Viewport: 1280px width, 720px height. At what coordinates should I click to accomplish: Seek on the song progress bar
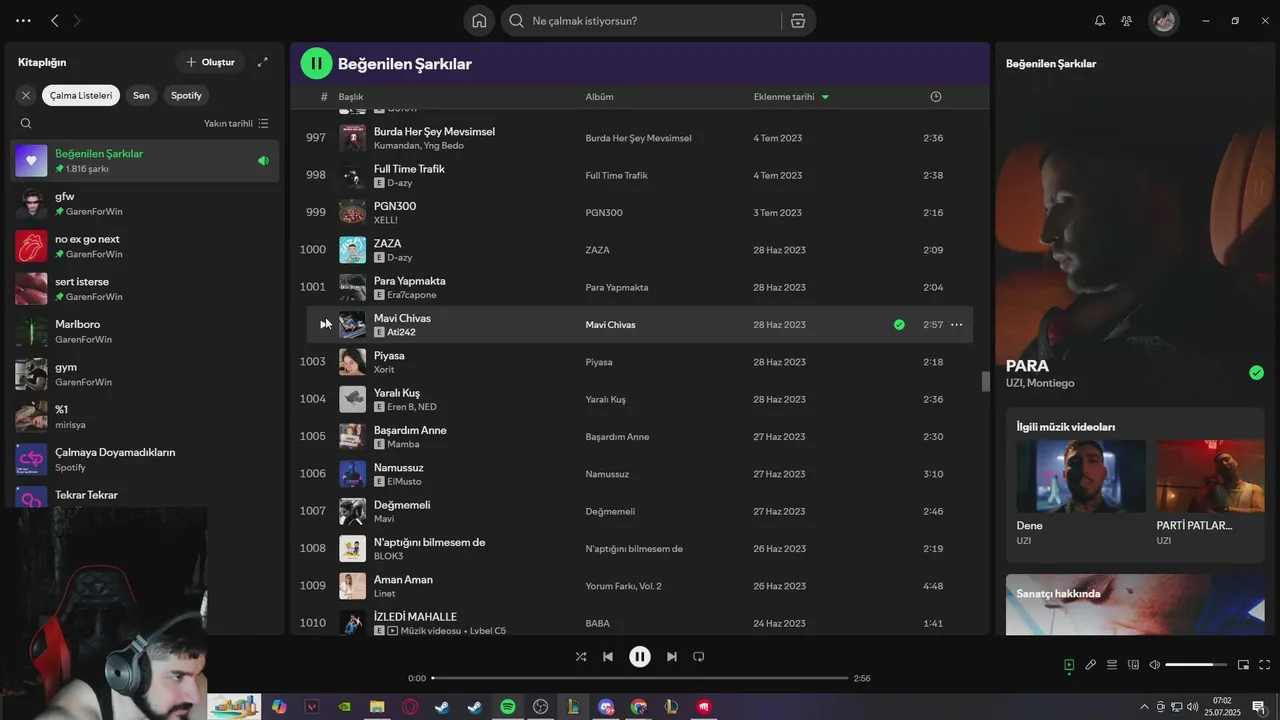(640, 678)
